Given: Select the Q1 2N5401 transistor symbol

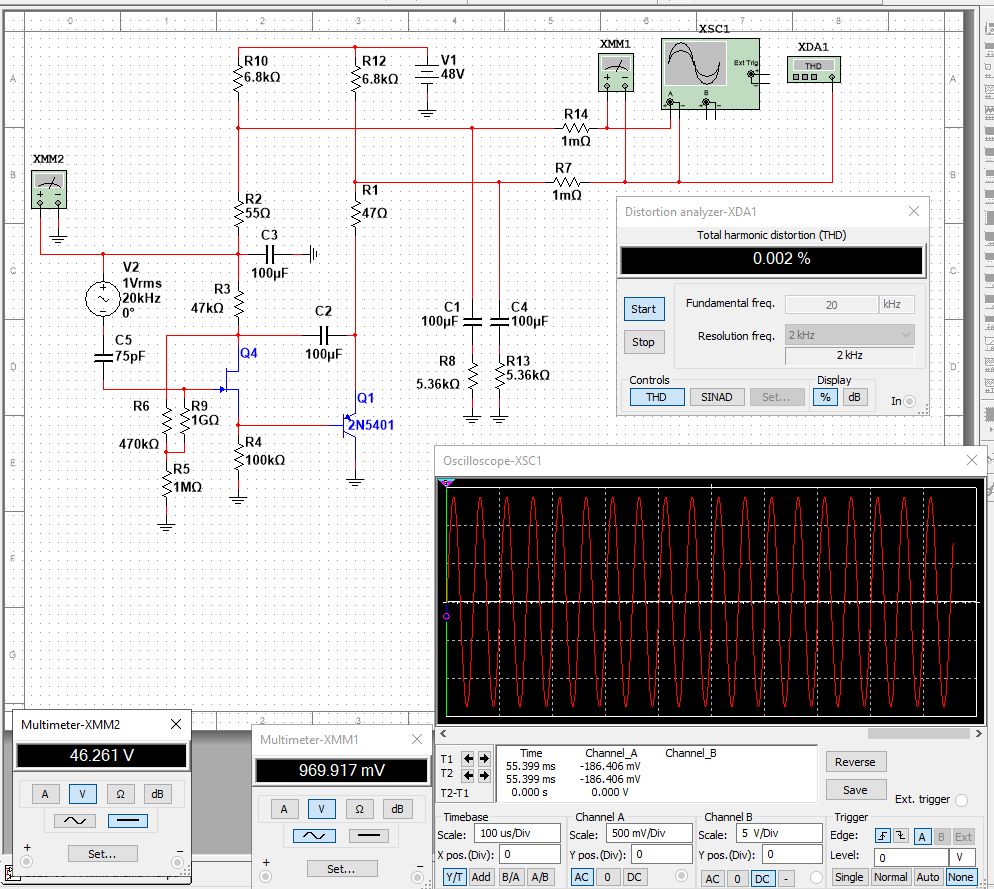Looking at the screenshot, I should [351, 427].
